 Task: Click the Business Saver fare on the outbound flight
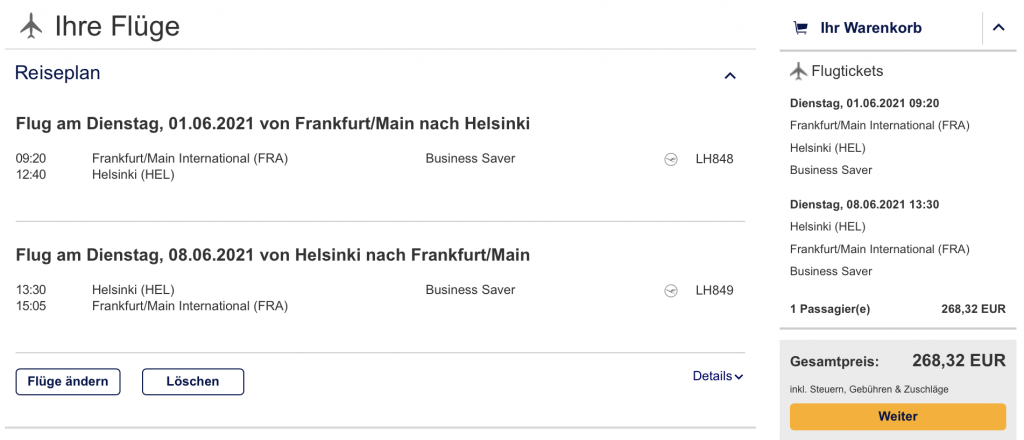click(470, 158)
